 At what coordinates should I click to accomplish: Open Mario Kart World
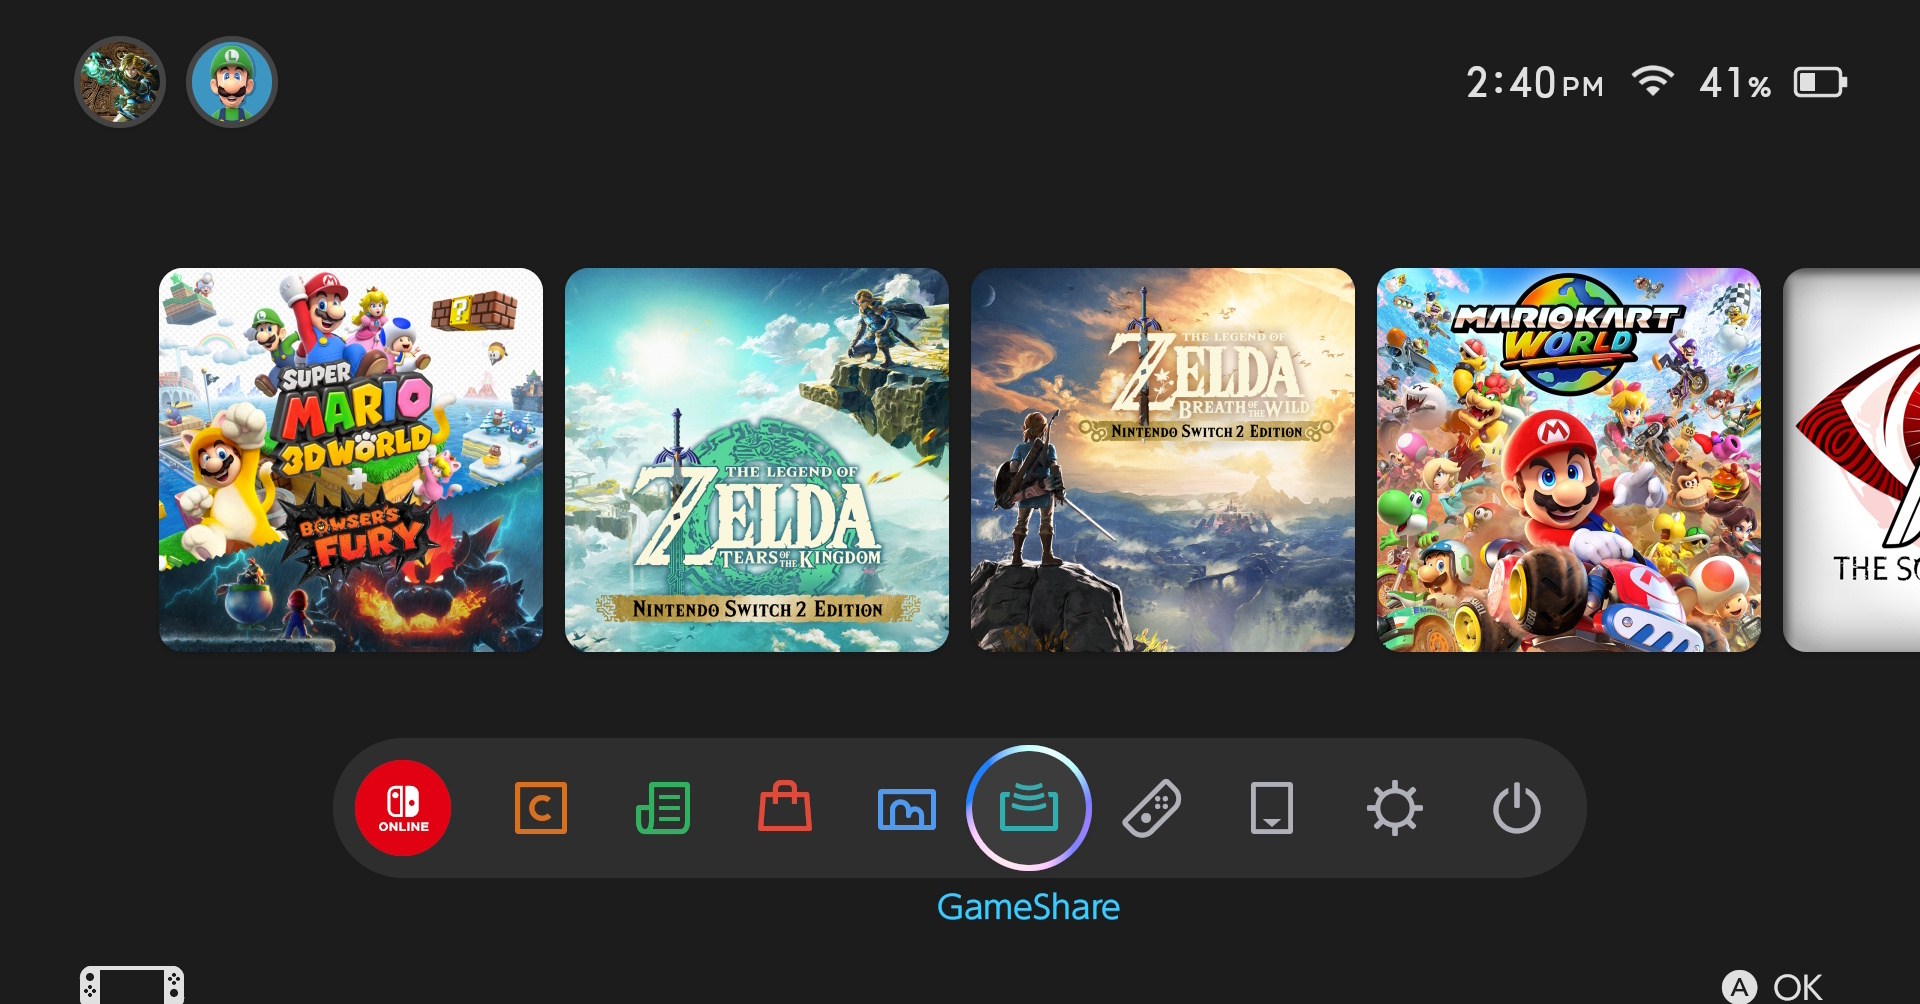coord(1568,460)
